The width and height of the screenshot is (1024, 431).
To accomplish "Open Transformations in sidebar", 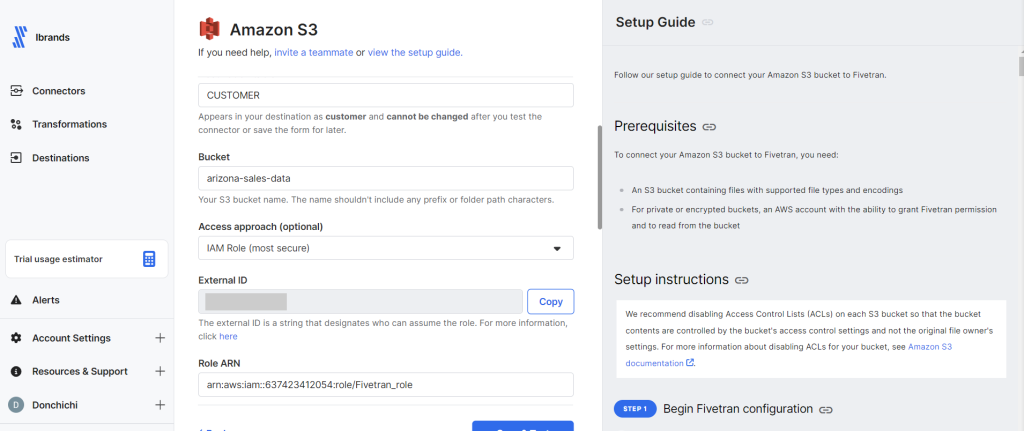I will (69, 124).
